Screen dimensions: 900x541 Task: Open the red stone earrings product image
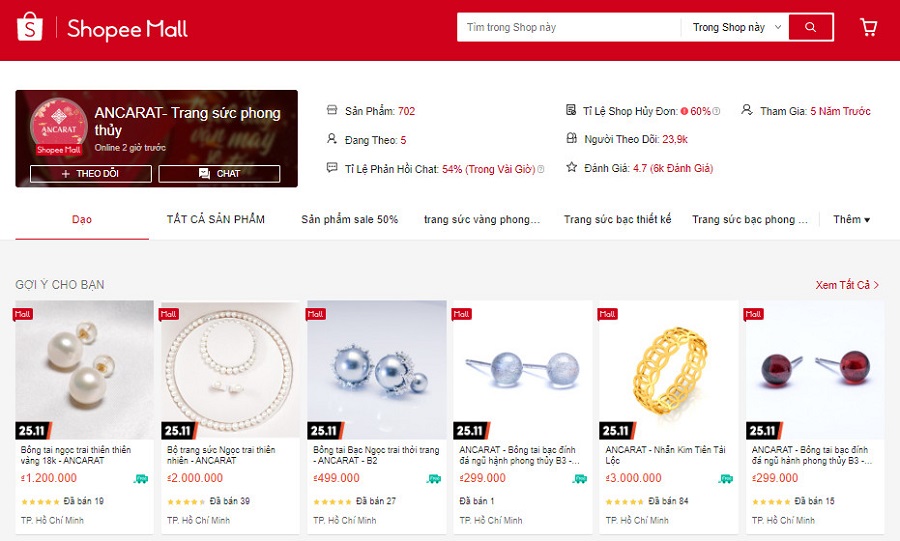click(815, 369)
